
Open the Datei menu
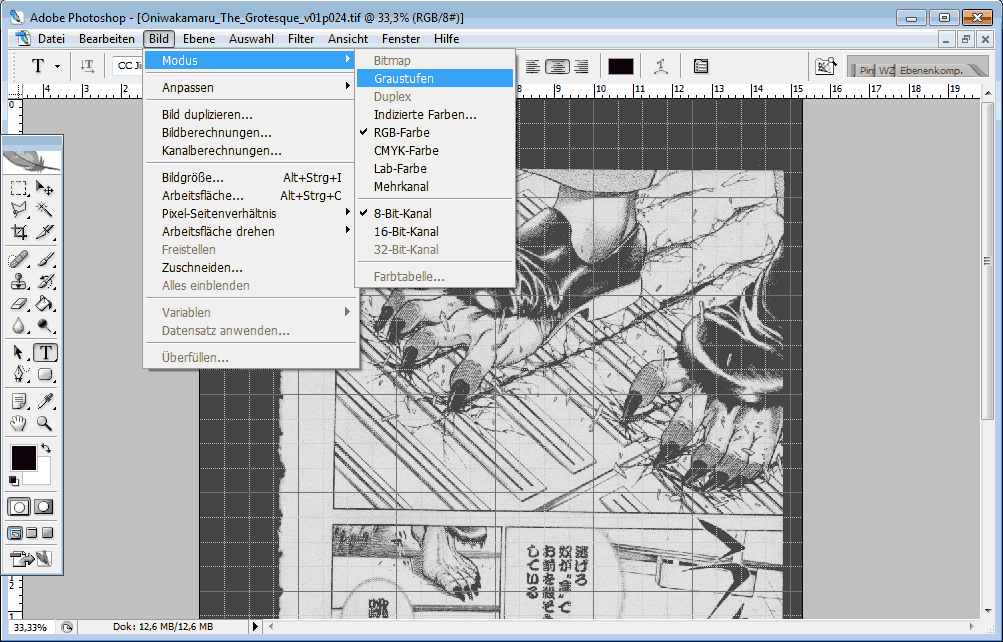coord(51,39)
